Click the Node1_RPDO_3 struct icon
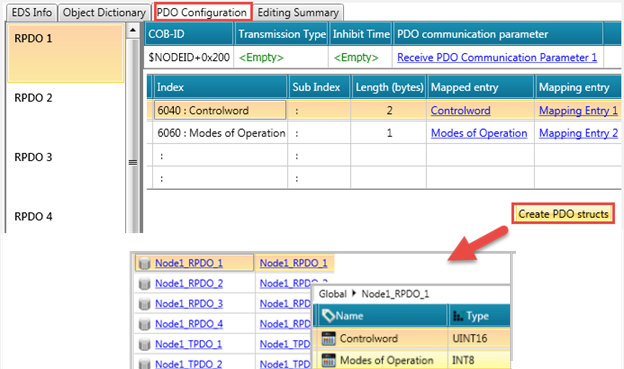Image resolution: width=624 pixels, height=369 pixels. tap(144, 304)
